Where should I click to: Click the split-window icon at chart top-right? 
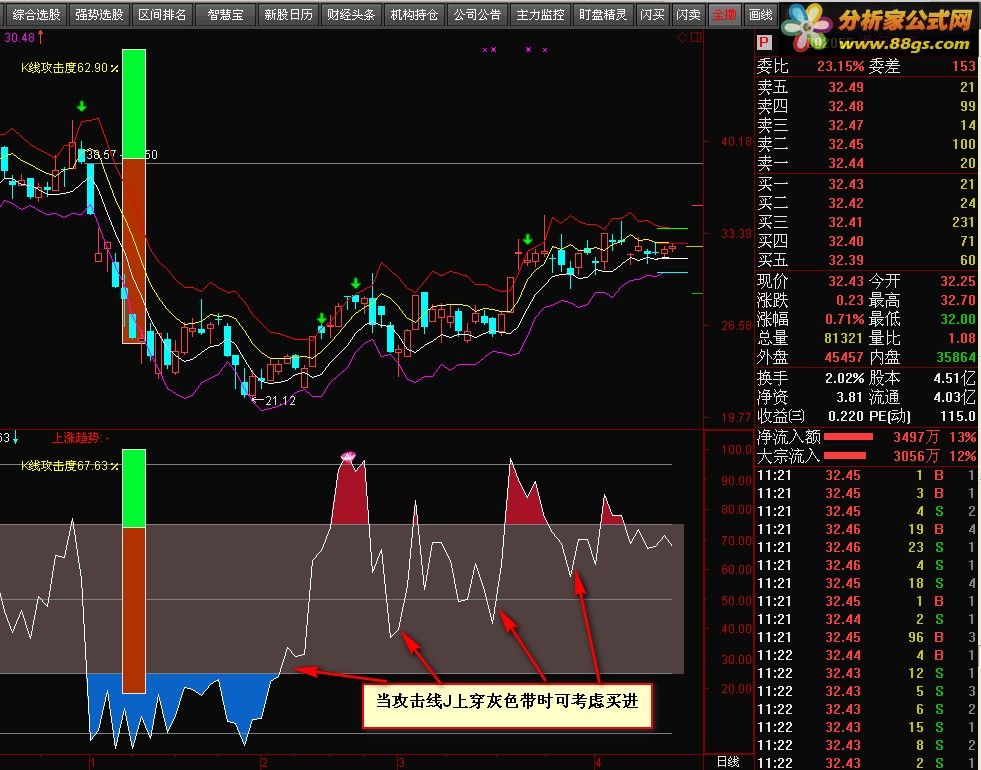click(x=696, y=38)
